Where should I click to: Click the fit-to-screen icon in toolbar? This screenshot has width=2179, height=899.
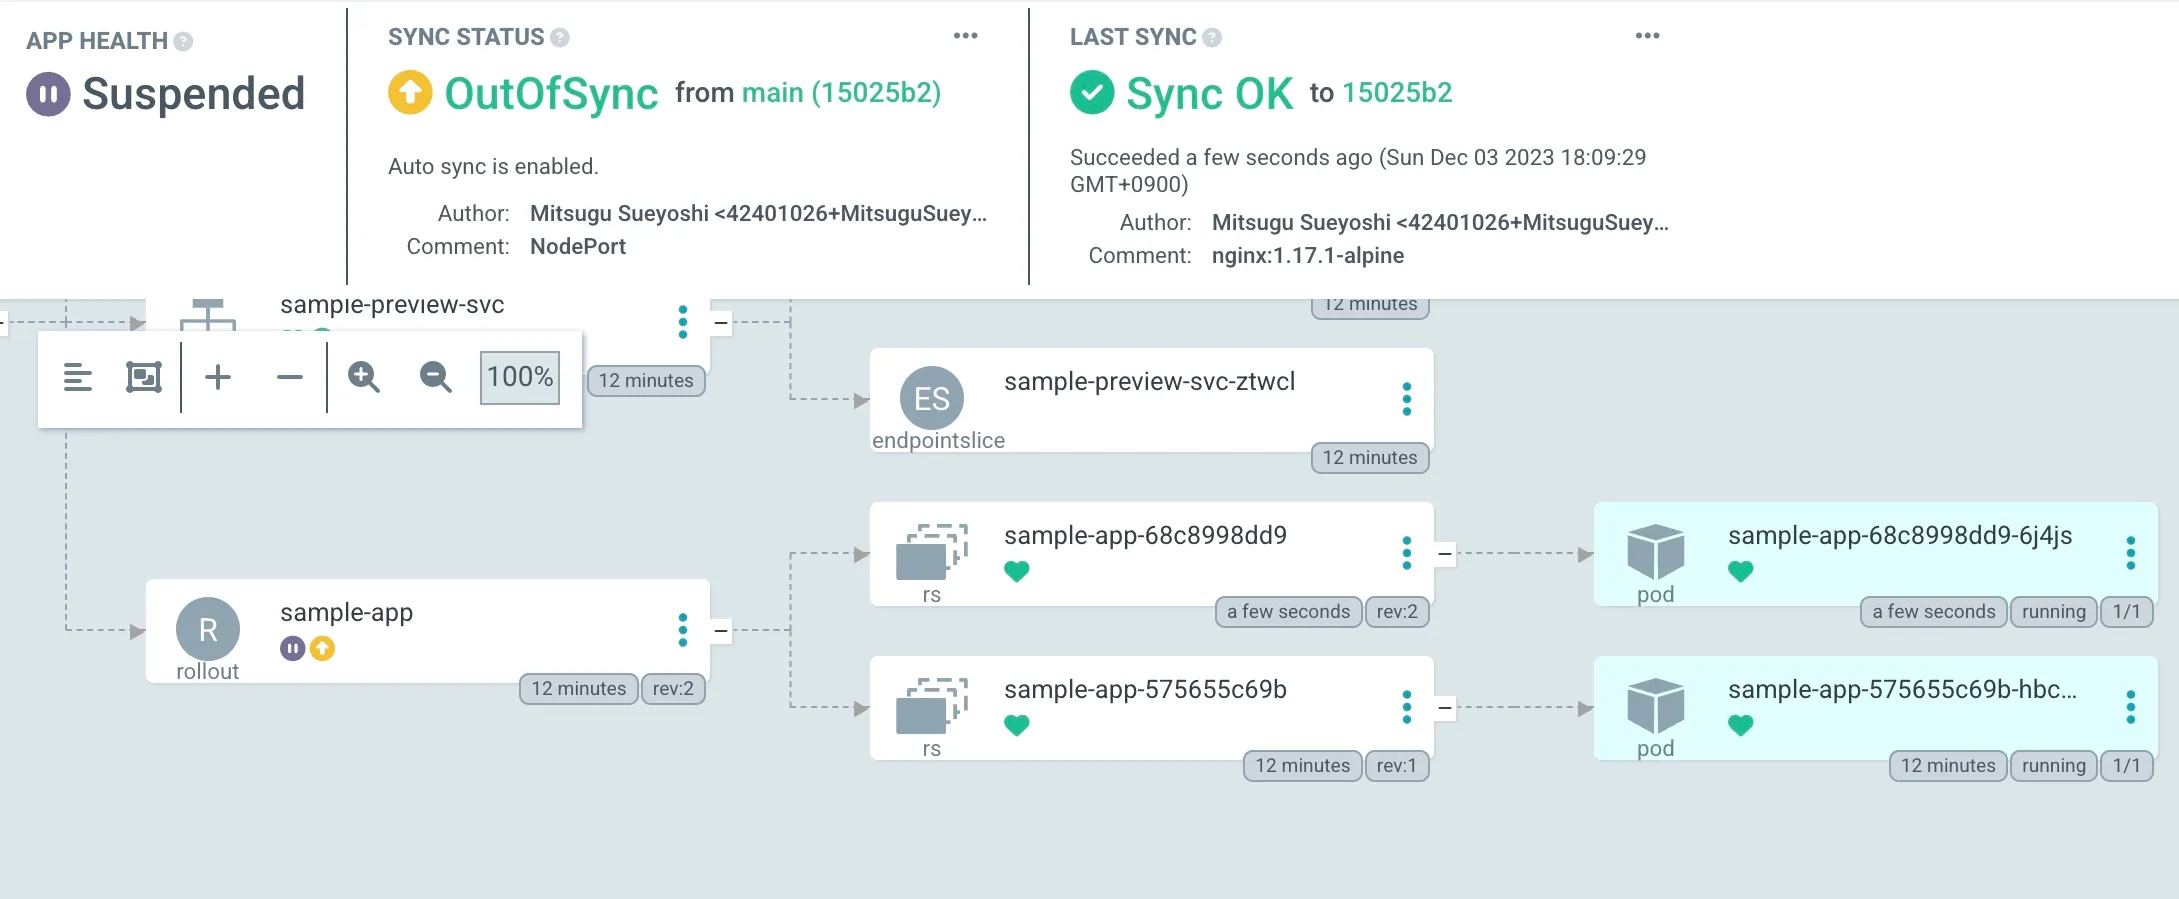[x=144, y=378]
